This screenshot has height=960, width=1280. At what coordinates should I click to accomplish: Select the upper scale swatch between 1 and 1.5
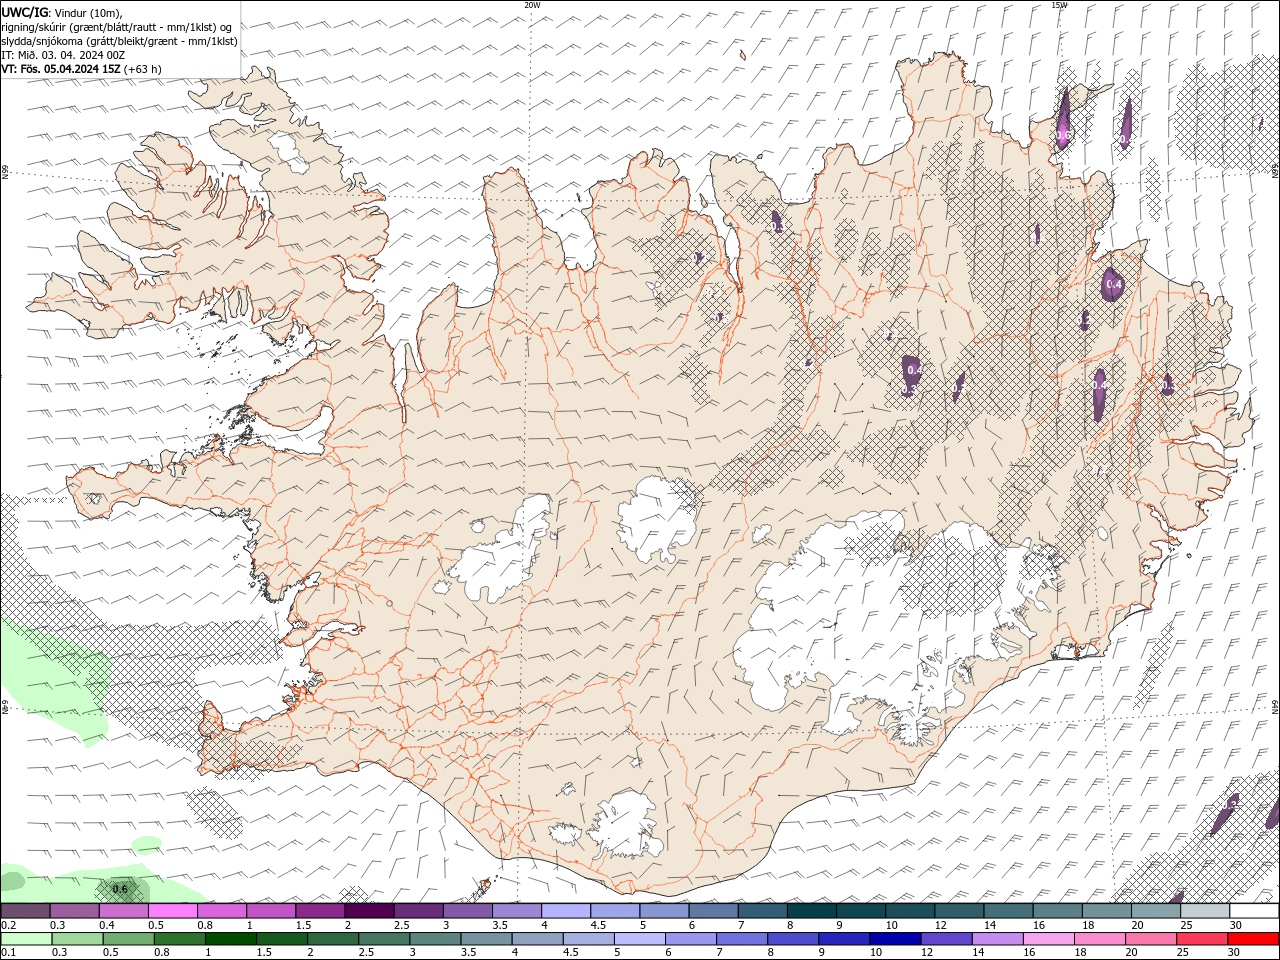pos(271,911)
